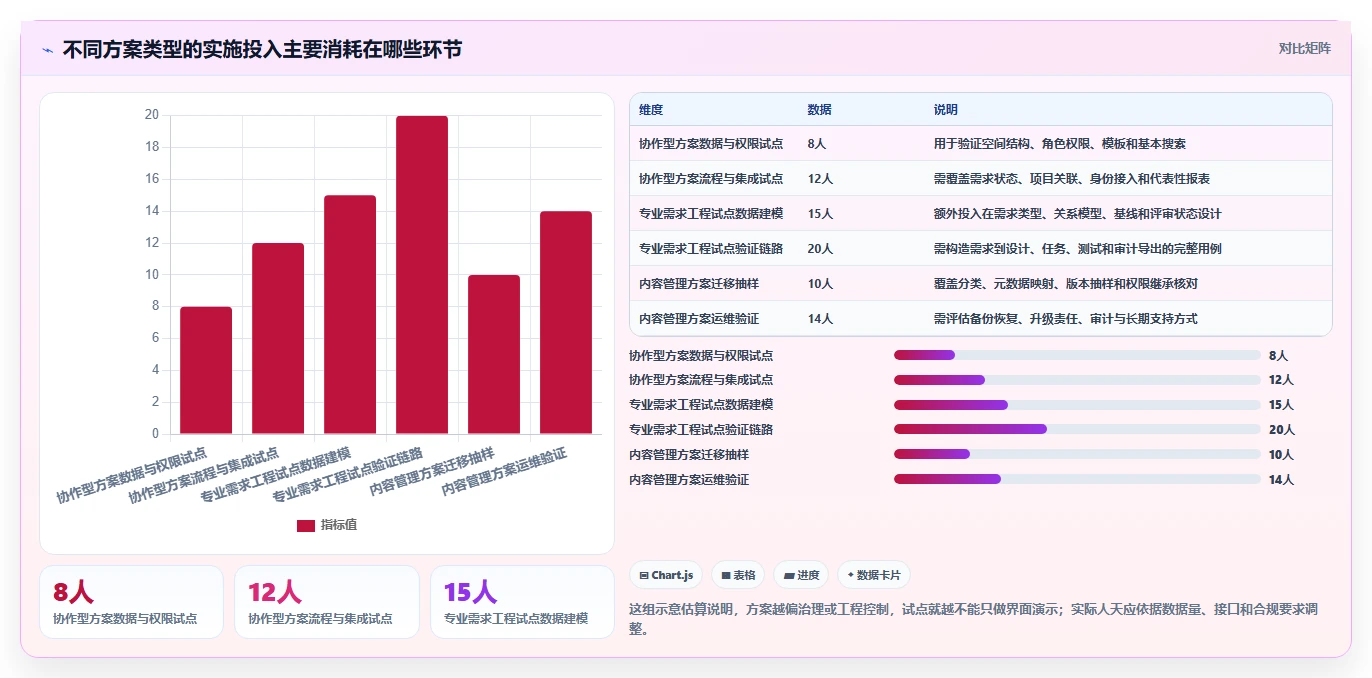1372x678 pixels.
Task: Click the 8人 progress bar
Action: pyautogui.click(x=1077, y=355)
